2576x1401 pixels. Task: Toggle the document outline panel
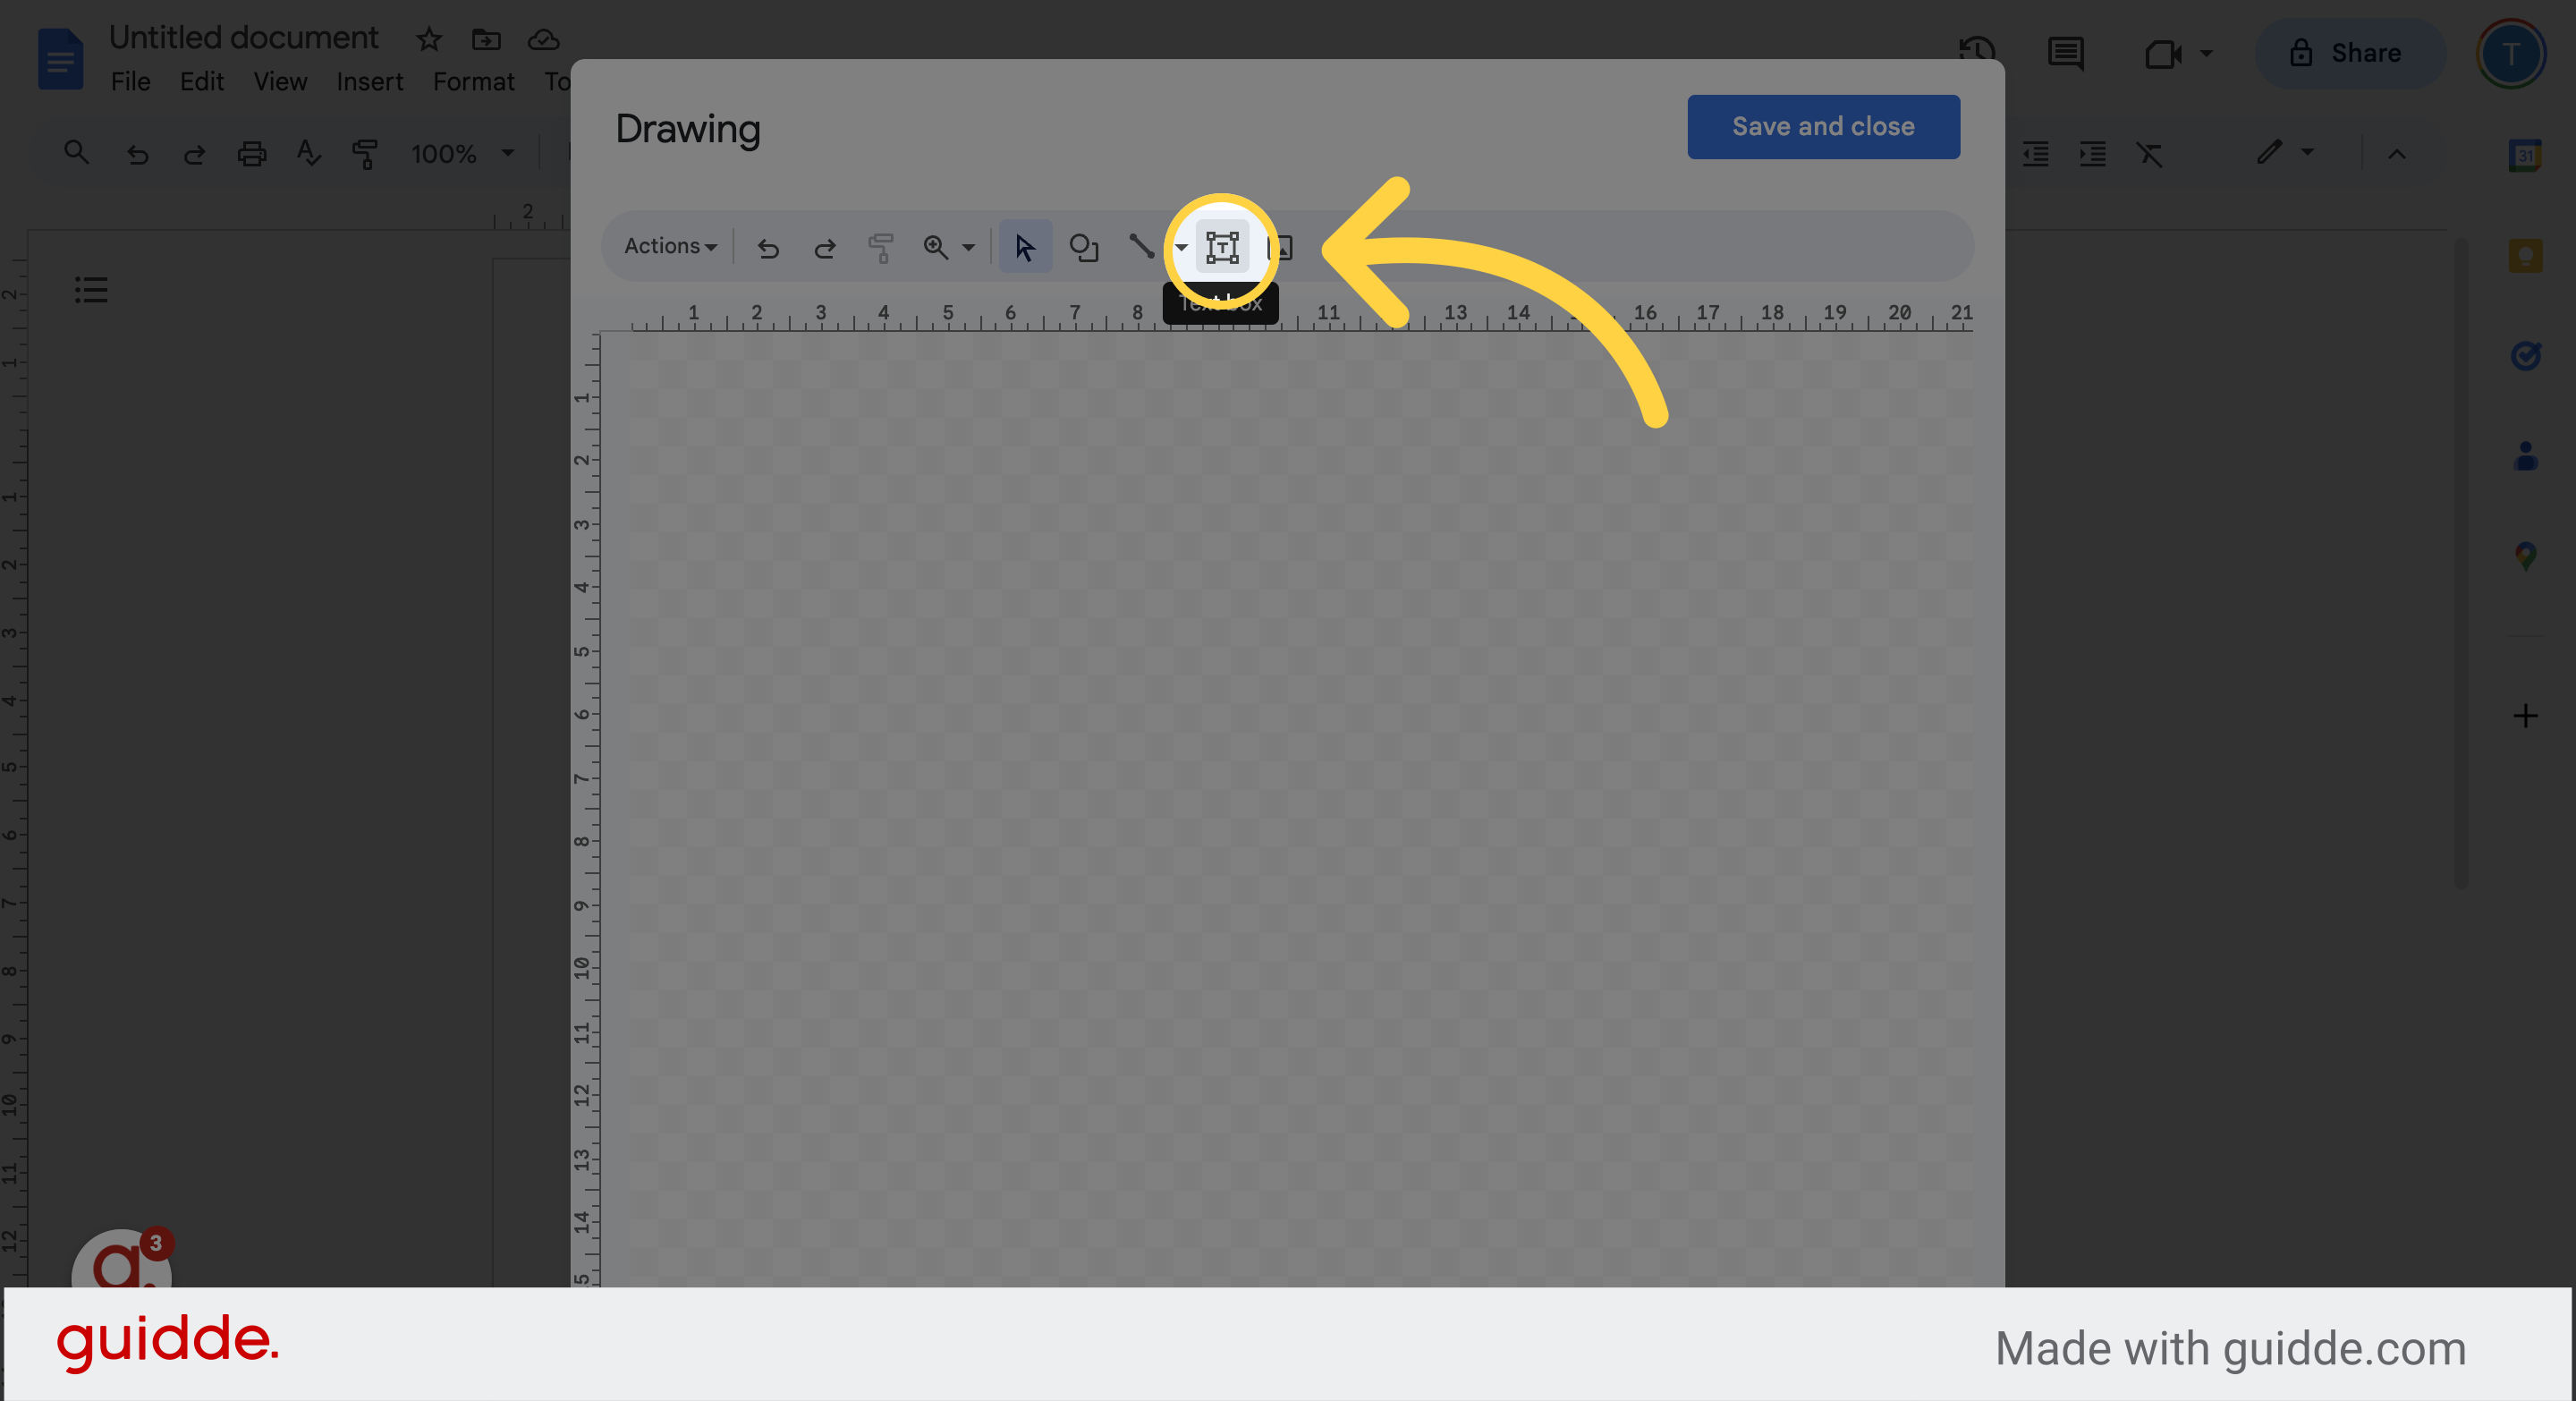tap(91, 290)
